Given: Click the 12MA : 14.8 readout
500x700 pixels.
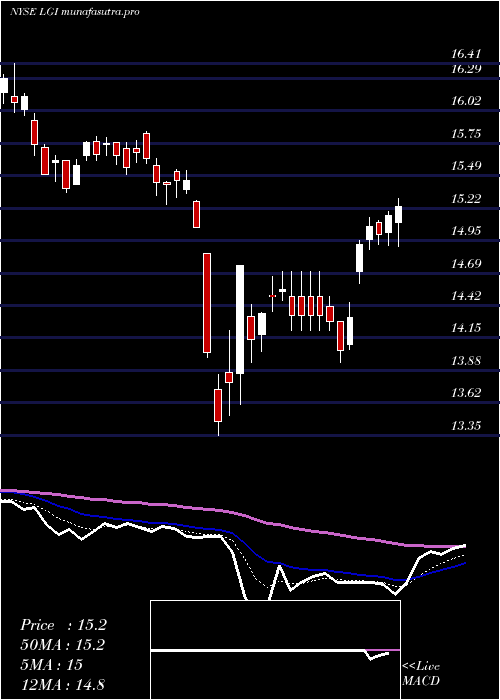Looking at the screenshot, I should coord(62,684).
